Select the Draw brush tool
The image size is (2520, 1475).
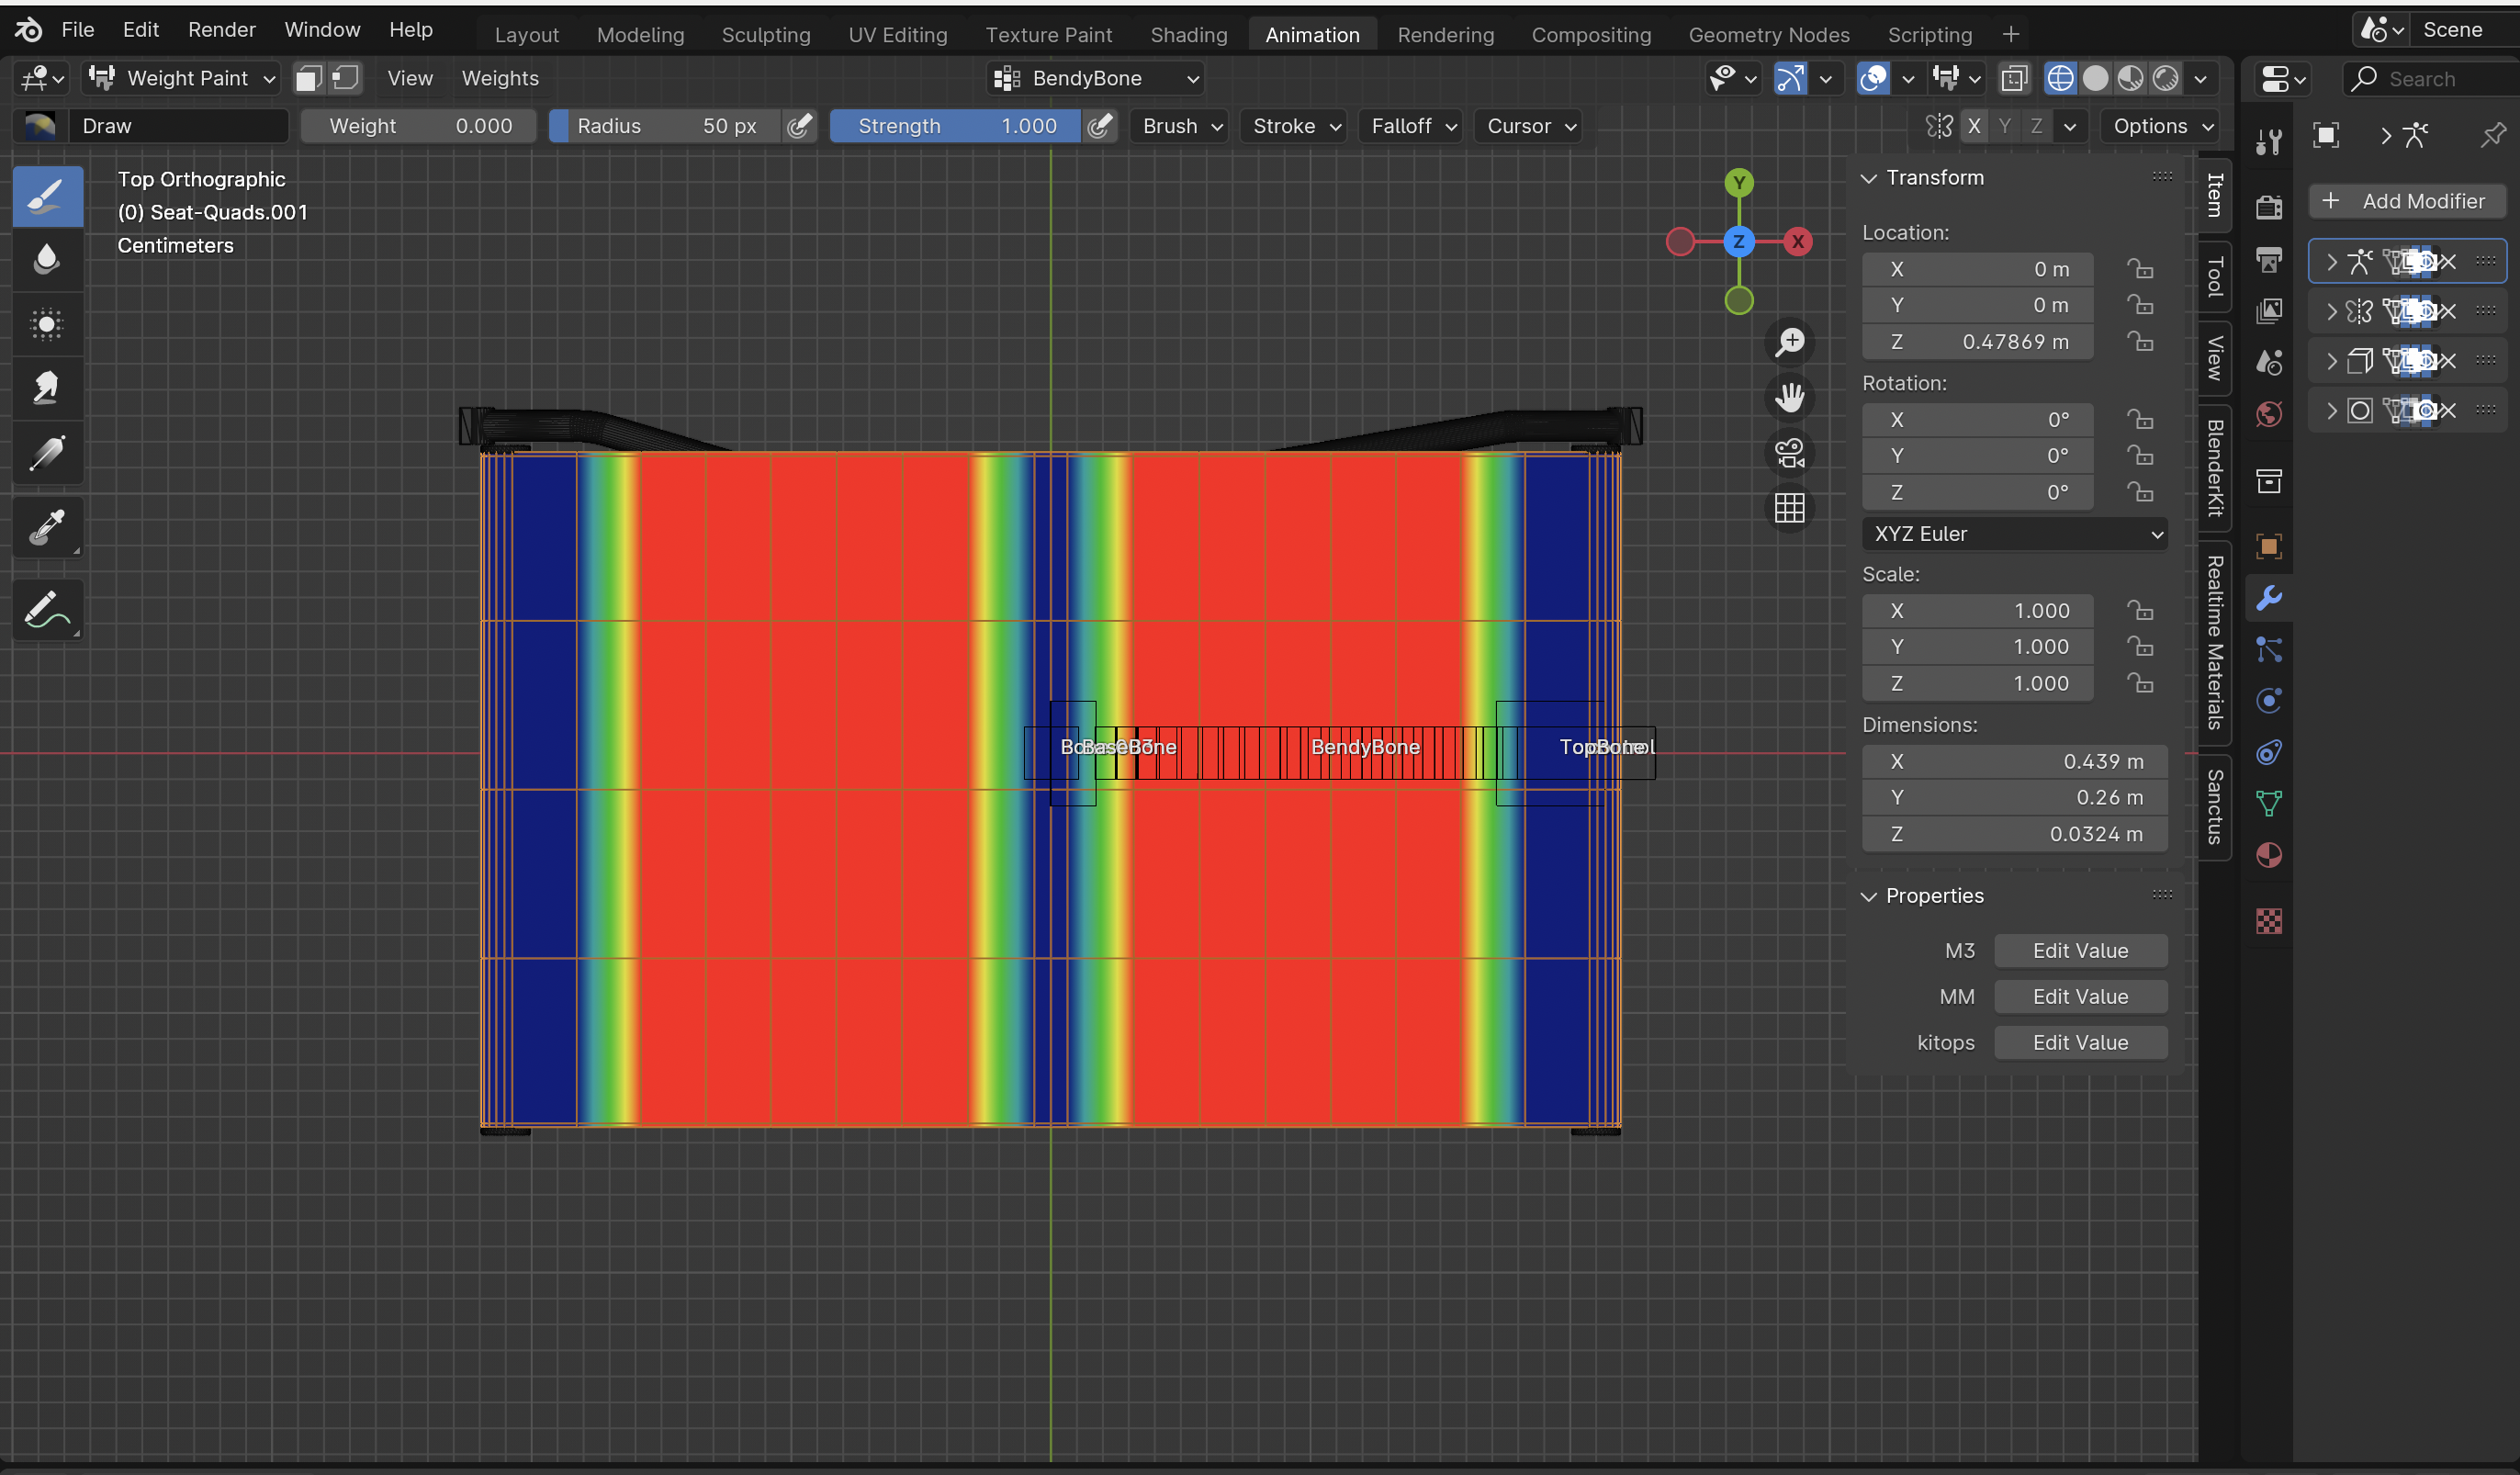(x=47, y=196)
